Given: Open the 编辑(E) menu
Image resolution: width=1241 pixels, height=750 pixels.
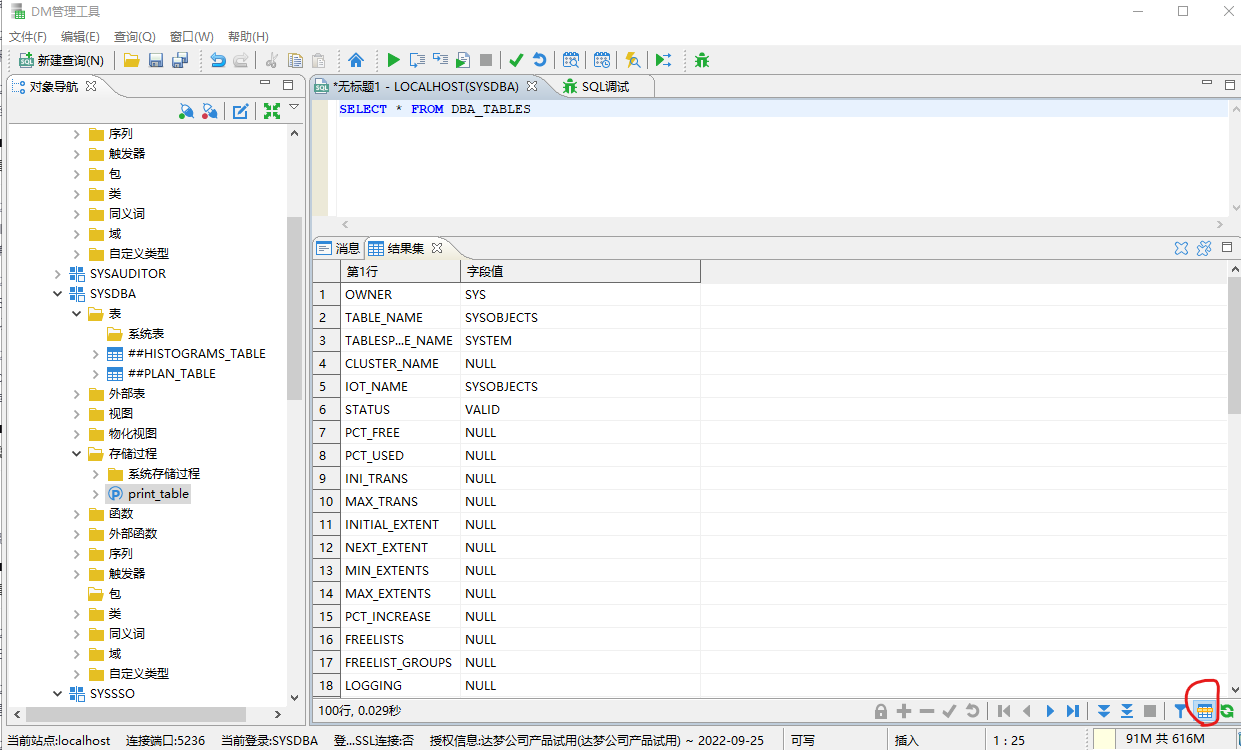Looking at the screenshot, I should pyautogui.click(x=80, y=37).
